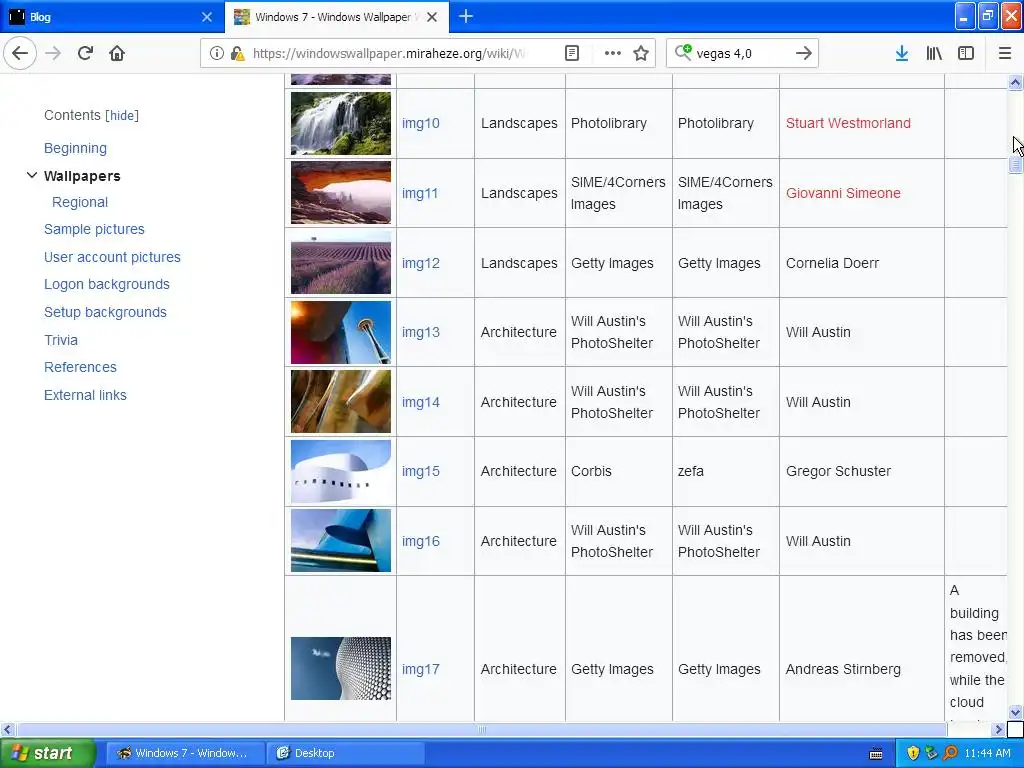This screenshot has height=768, width=1024.
Task: Open the Firefox home page
Action: pyautogui.click(x=117, y=53)
